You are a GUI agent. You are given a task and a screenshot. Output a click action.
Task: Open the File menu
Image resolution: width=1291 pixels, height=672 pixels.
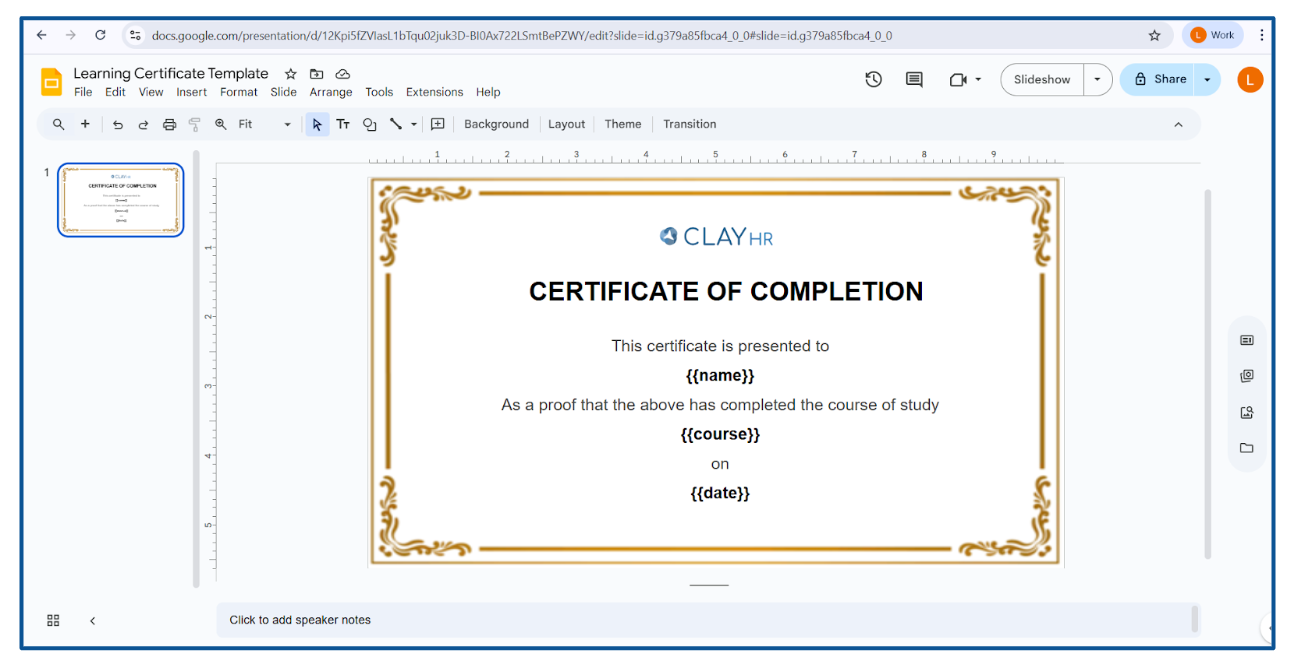pos(83,92)
